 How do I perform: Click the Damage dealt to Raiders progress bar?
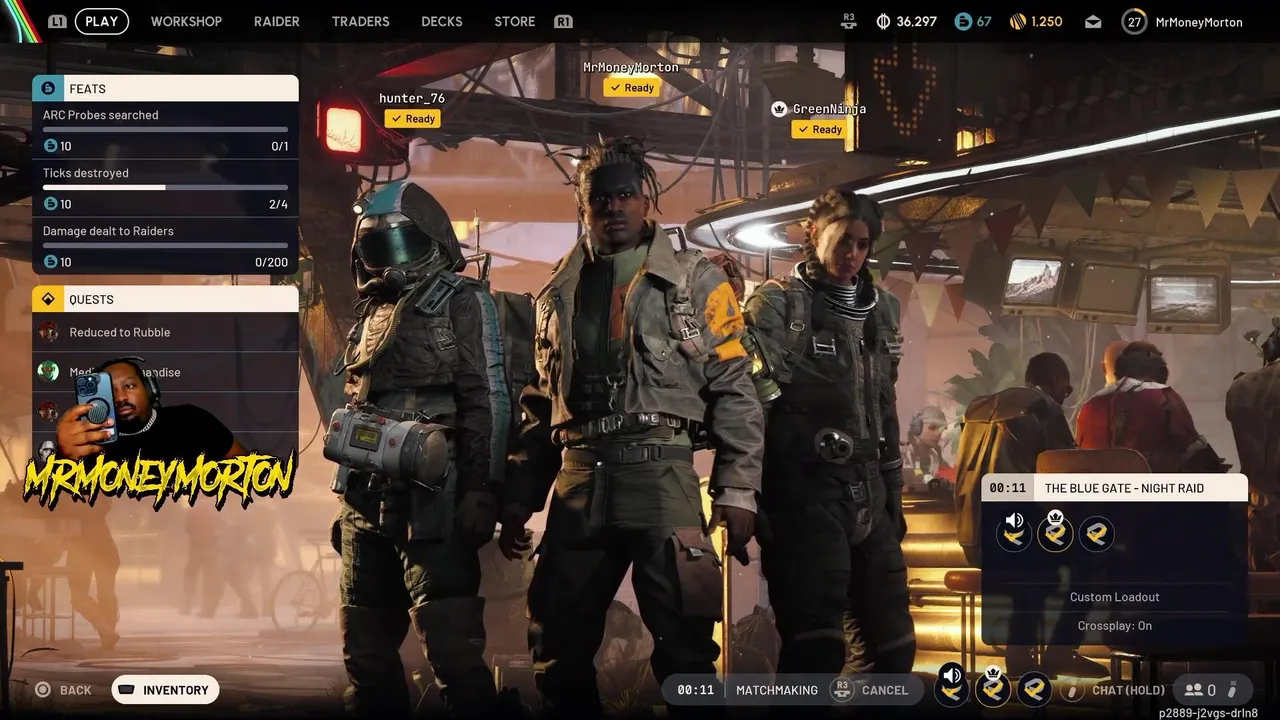click(x=165, y=245)
